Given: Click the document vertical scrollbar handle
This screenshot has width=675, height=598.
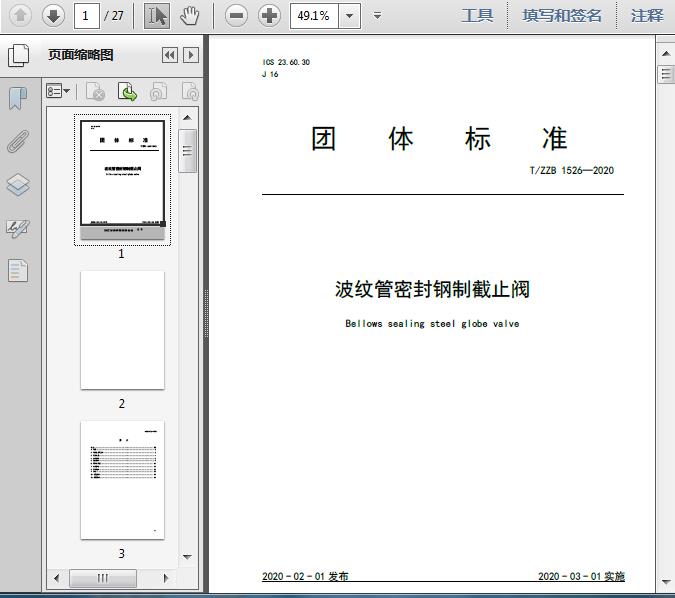Looking at the screenshot, I should (x=666, y=74).
